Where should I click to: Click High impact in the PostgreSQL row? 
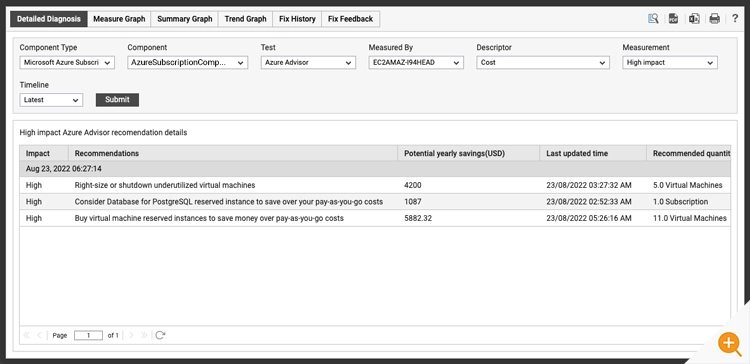click(x=34, y=202)
